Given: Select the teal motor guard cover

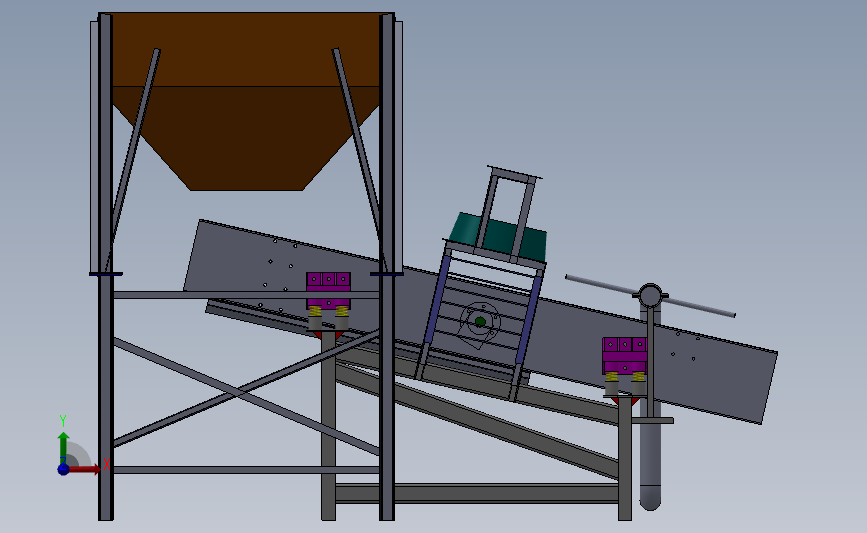Looking at the screenshot, I should [x=498, y=237].
